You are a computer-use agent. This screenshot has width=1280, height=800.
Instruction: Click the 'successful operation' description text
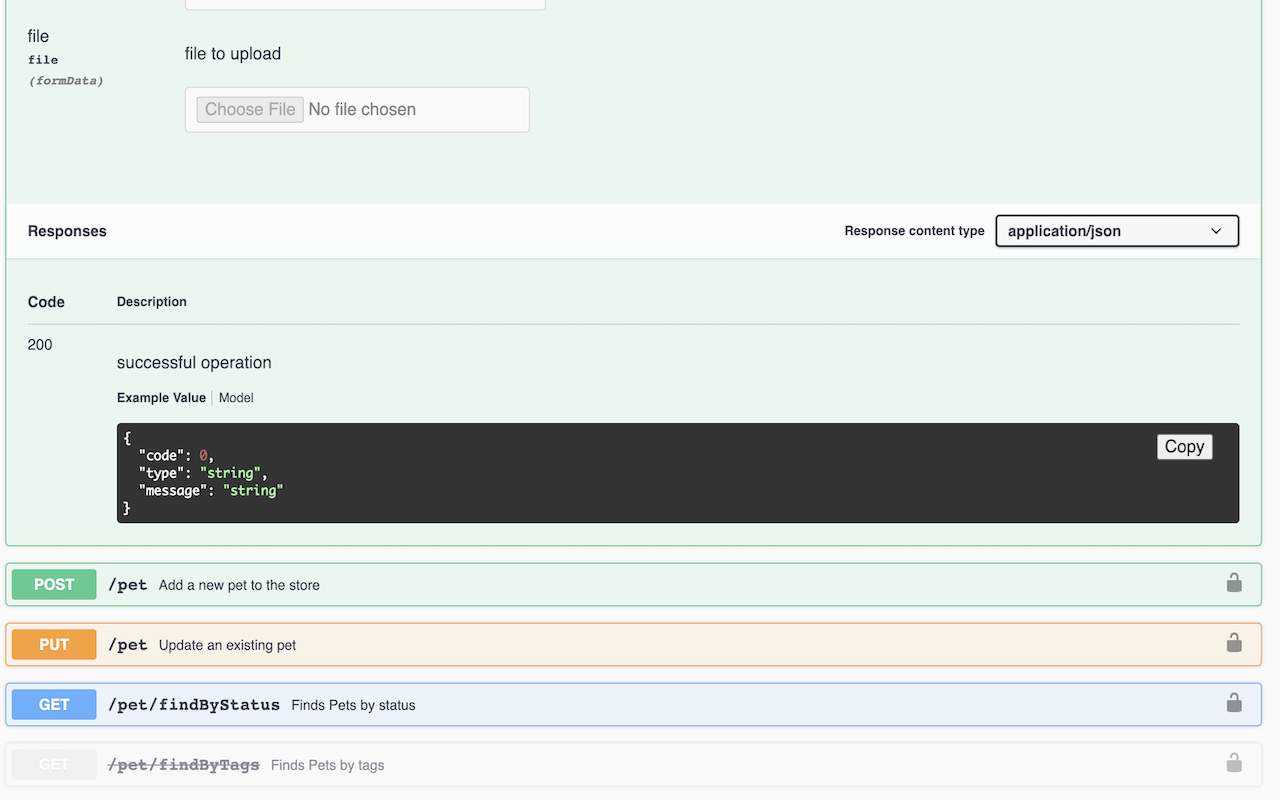(x=194, y=363)
